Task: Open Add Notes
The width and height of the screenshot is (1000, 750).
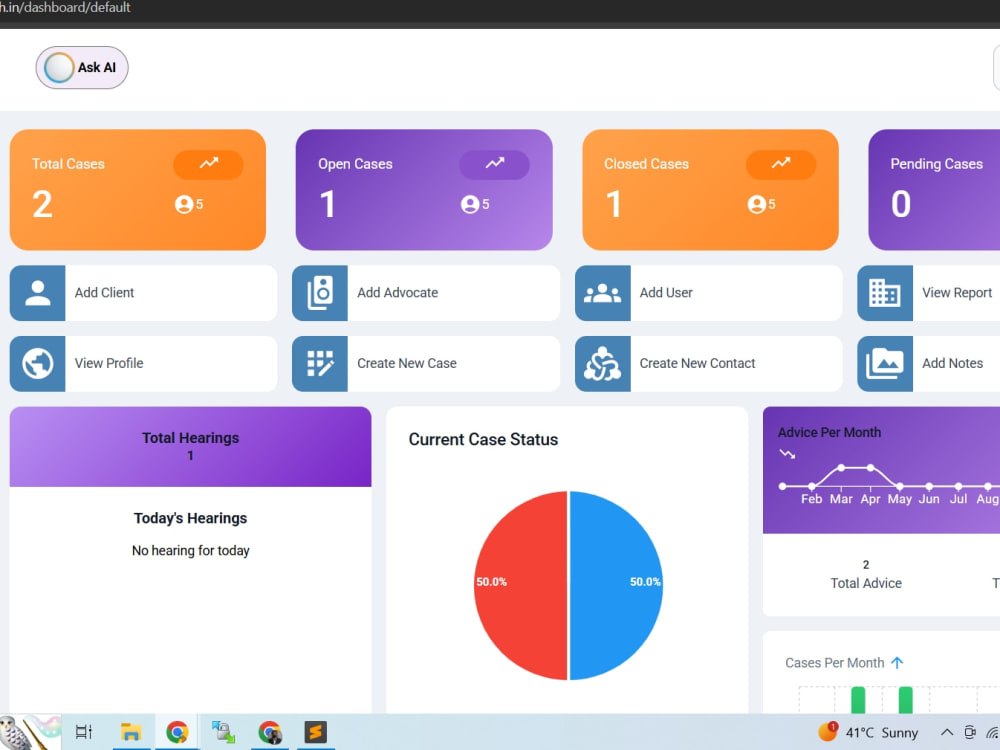Action: pos(952,364)
